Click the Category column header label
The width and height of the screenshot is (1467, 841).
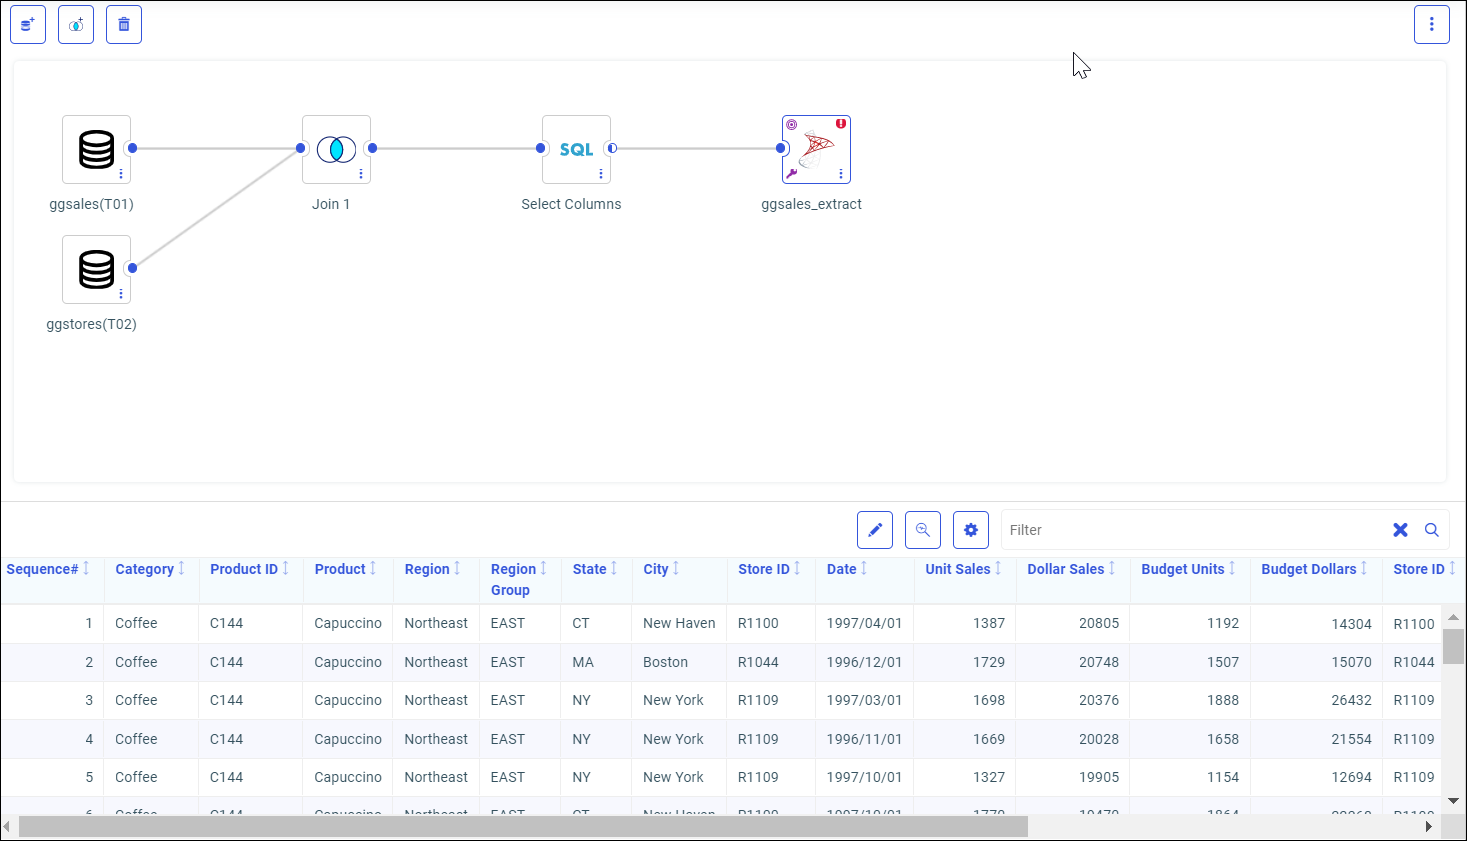144,569
